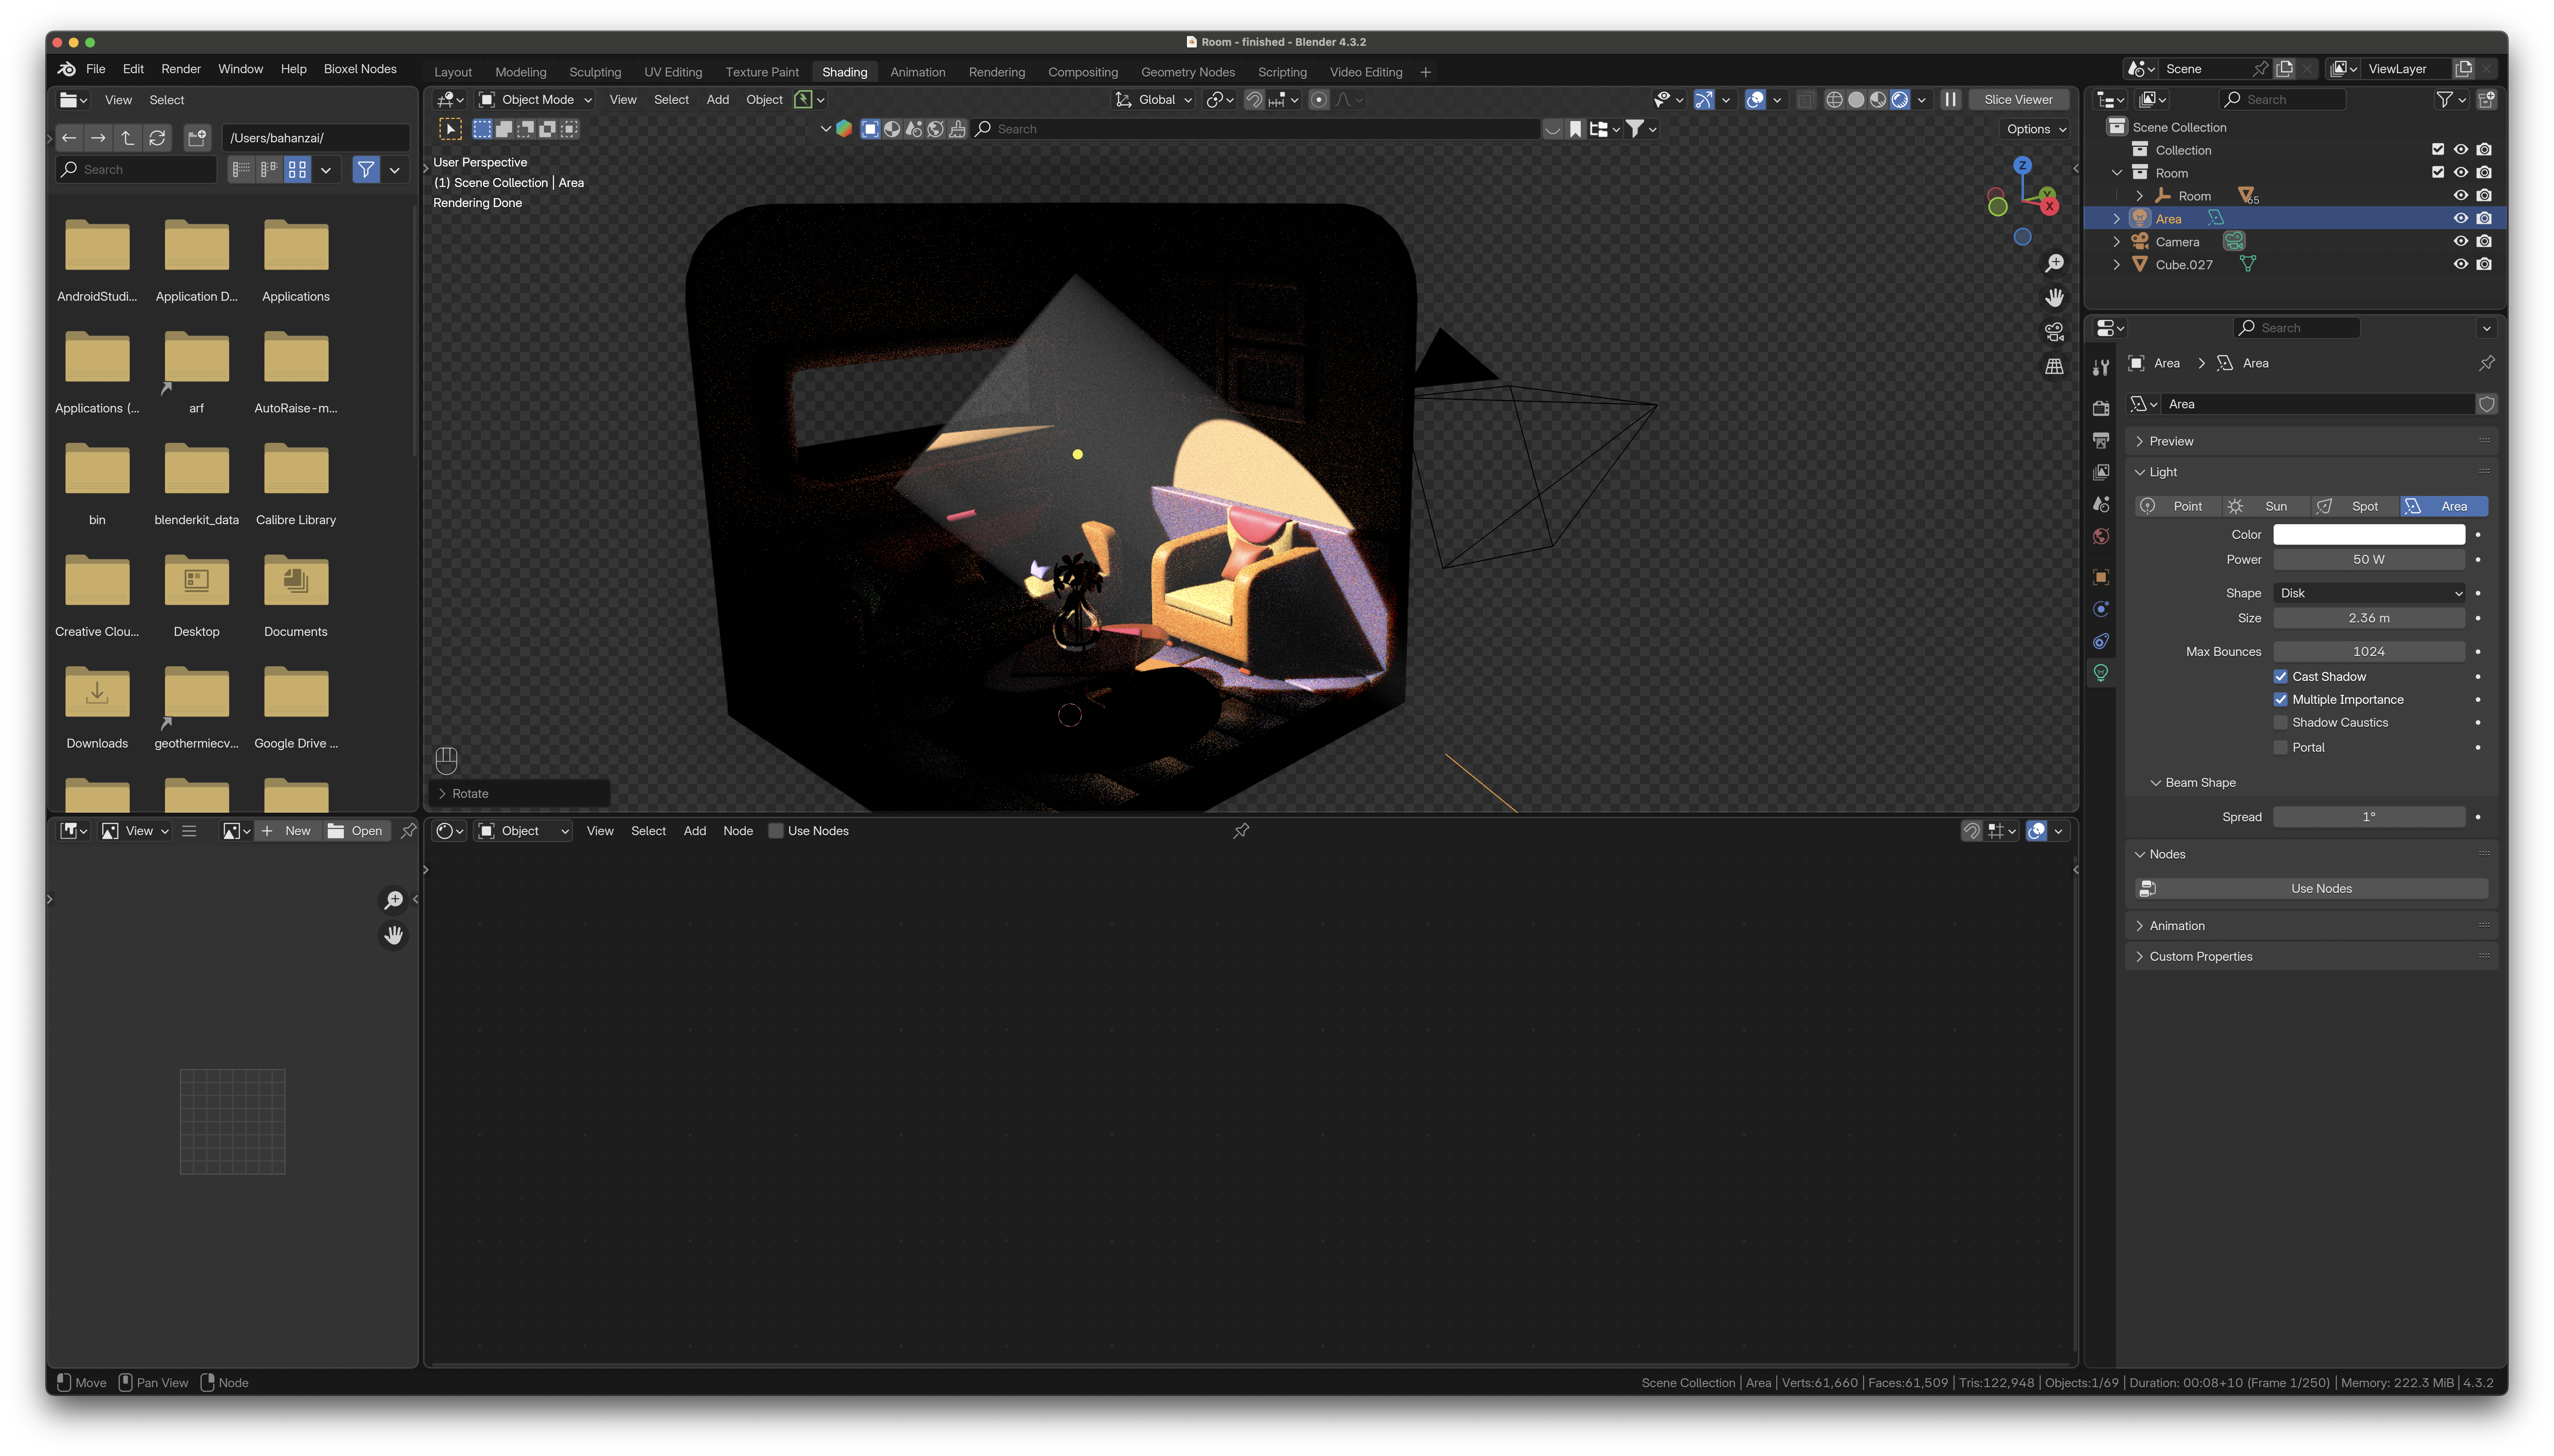Disable the Cast Shadow checkbox
The image size is (2554, 1456).
point(2281,677)
